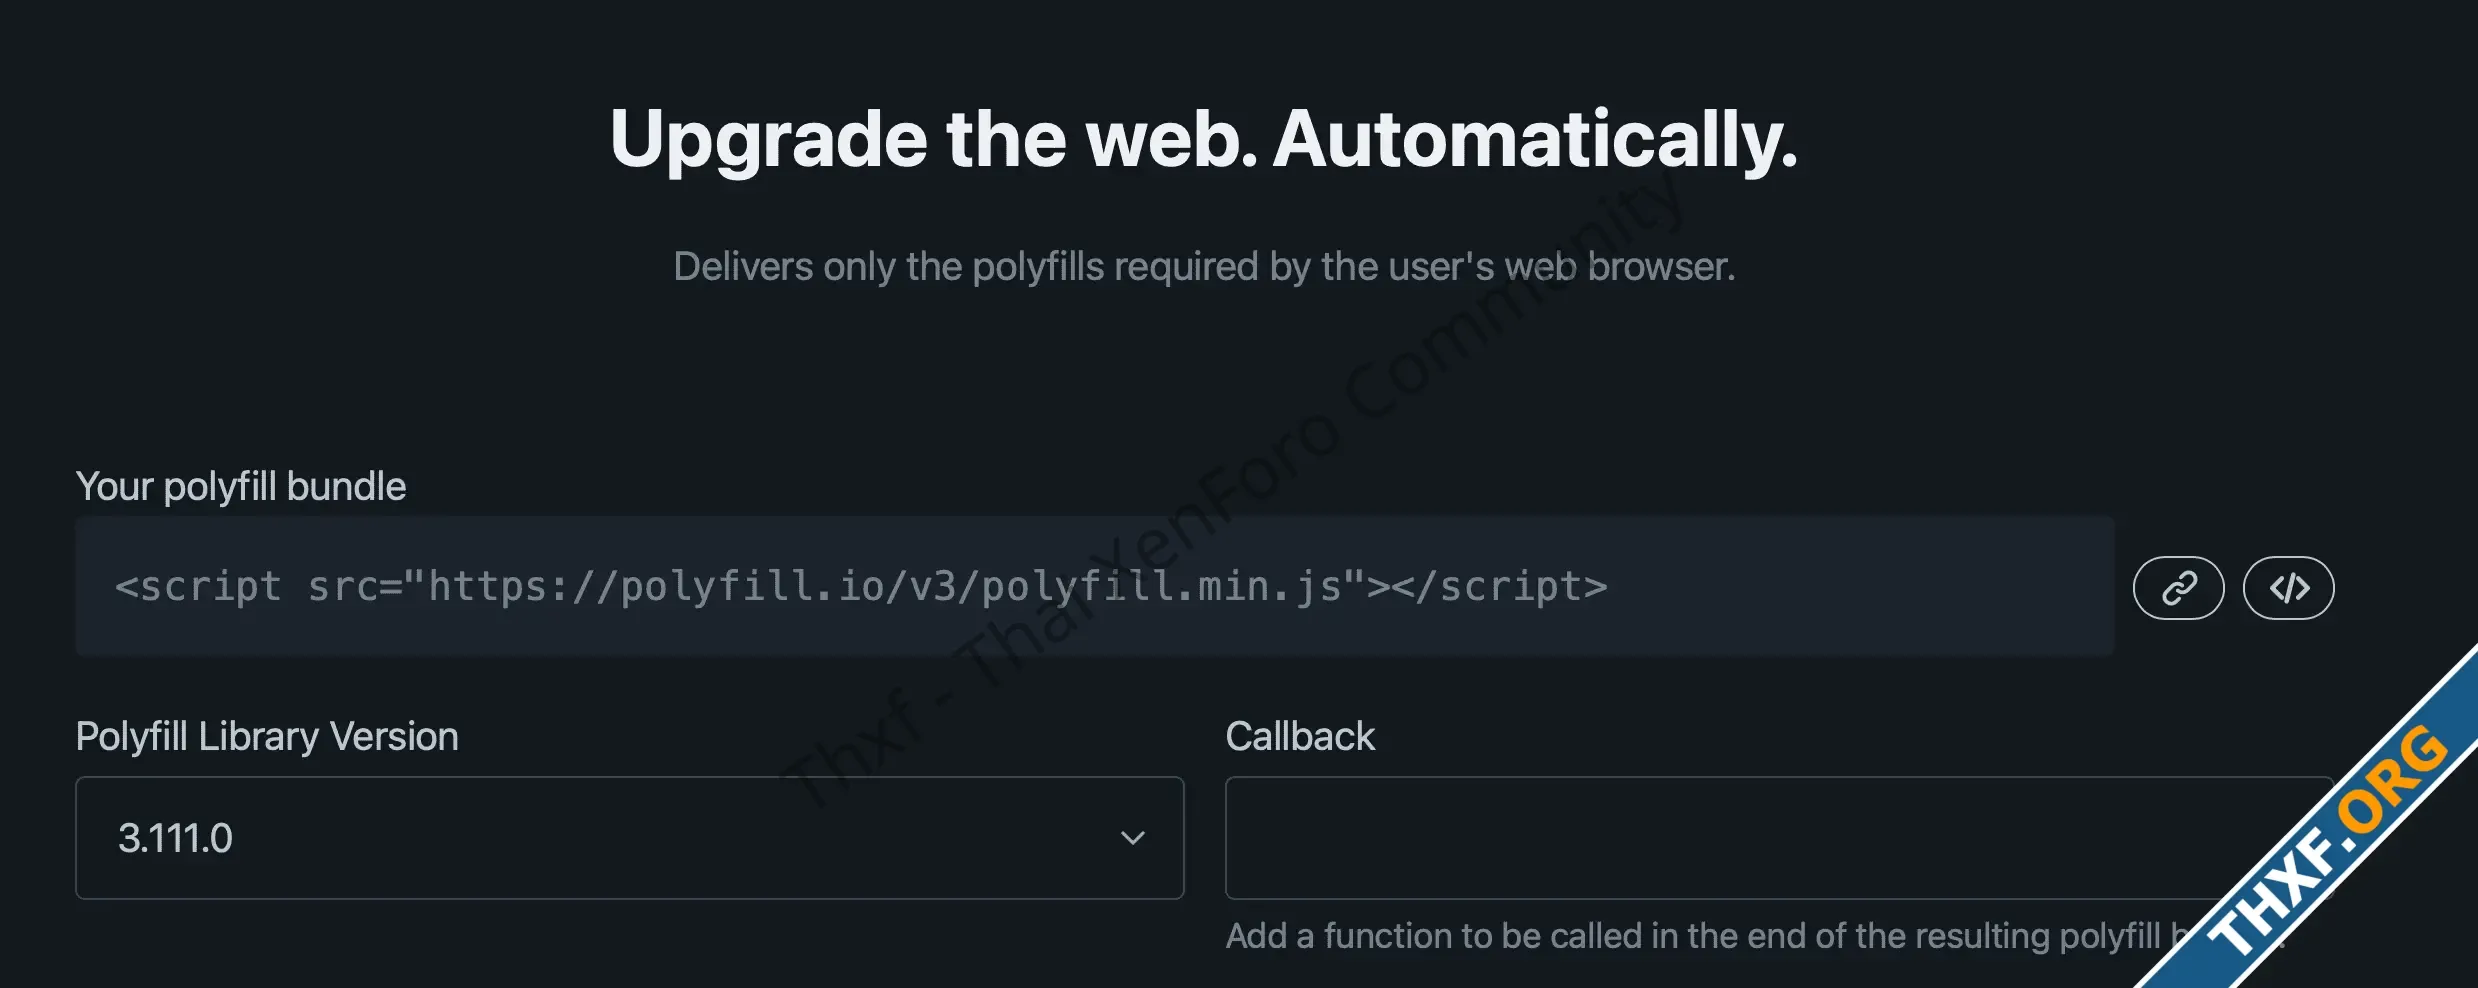
Task: Click the word 'Automatically.' in the title
Action: tap(1535, 140)
